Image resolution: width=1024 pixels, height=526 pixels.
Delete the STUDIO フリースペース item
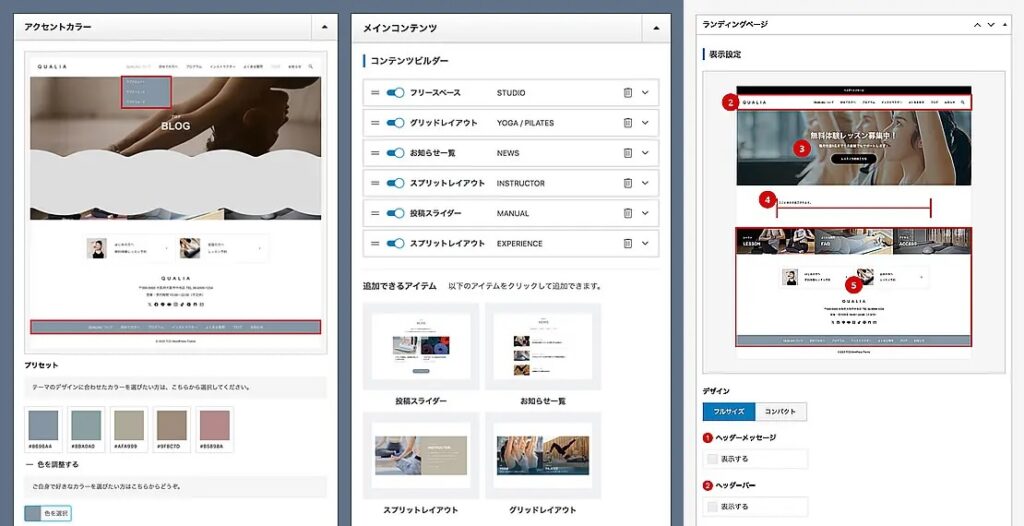pyautogui.click(x=628, y=93)
